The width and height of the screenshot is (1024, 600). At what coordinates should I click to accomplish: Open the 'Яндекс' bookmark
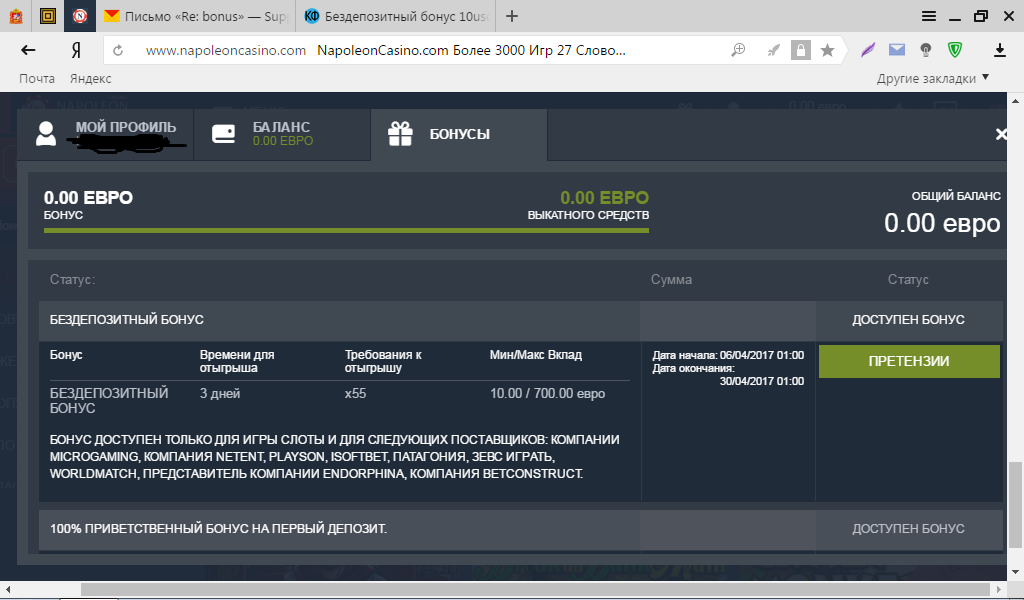click(91, 78)
